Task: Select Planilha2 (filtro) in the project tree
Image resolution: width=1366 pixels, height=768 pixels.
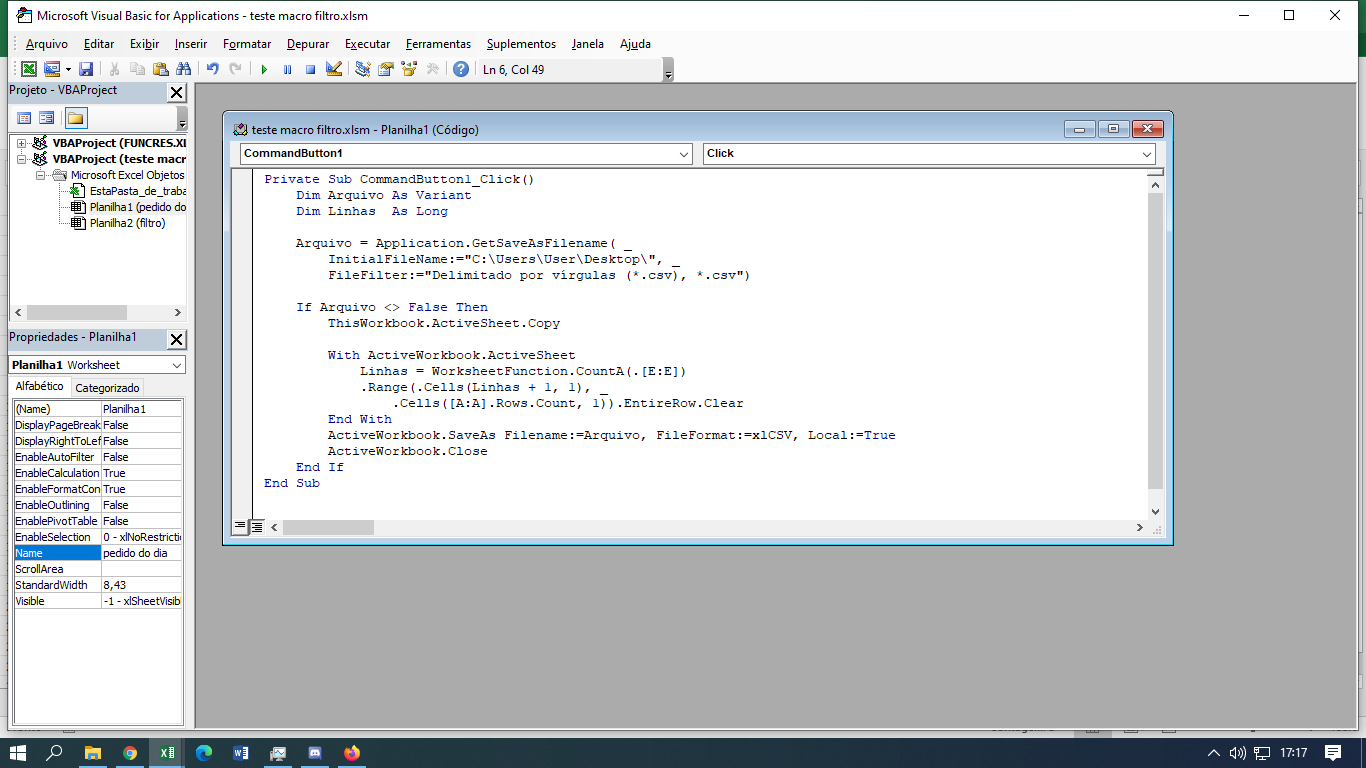Action: (127, 223)
